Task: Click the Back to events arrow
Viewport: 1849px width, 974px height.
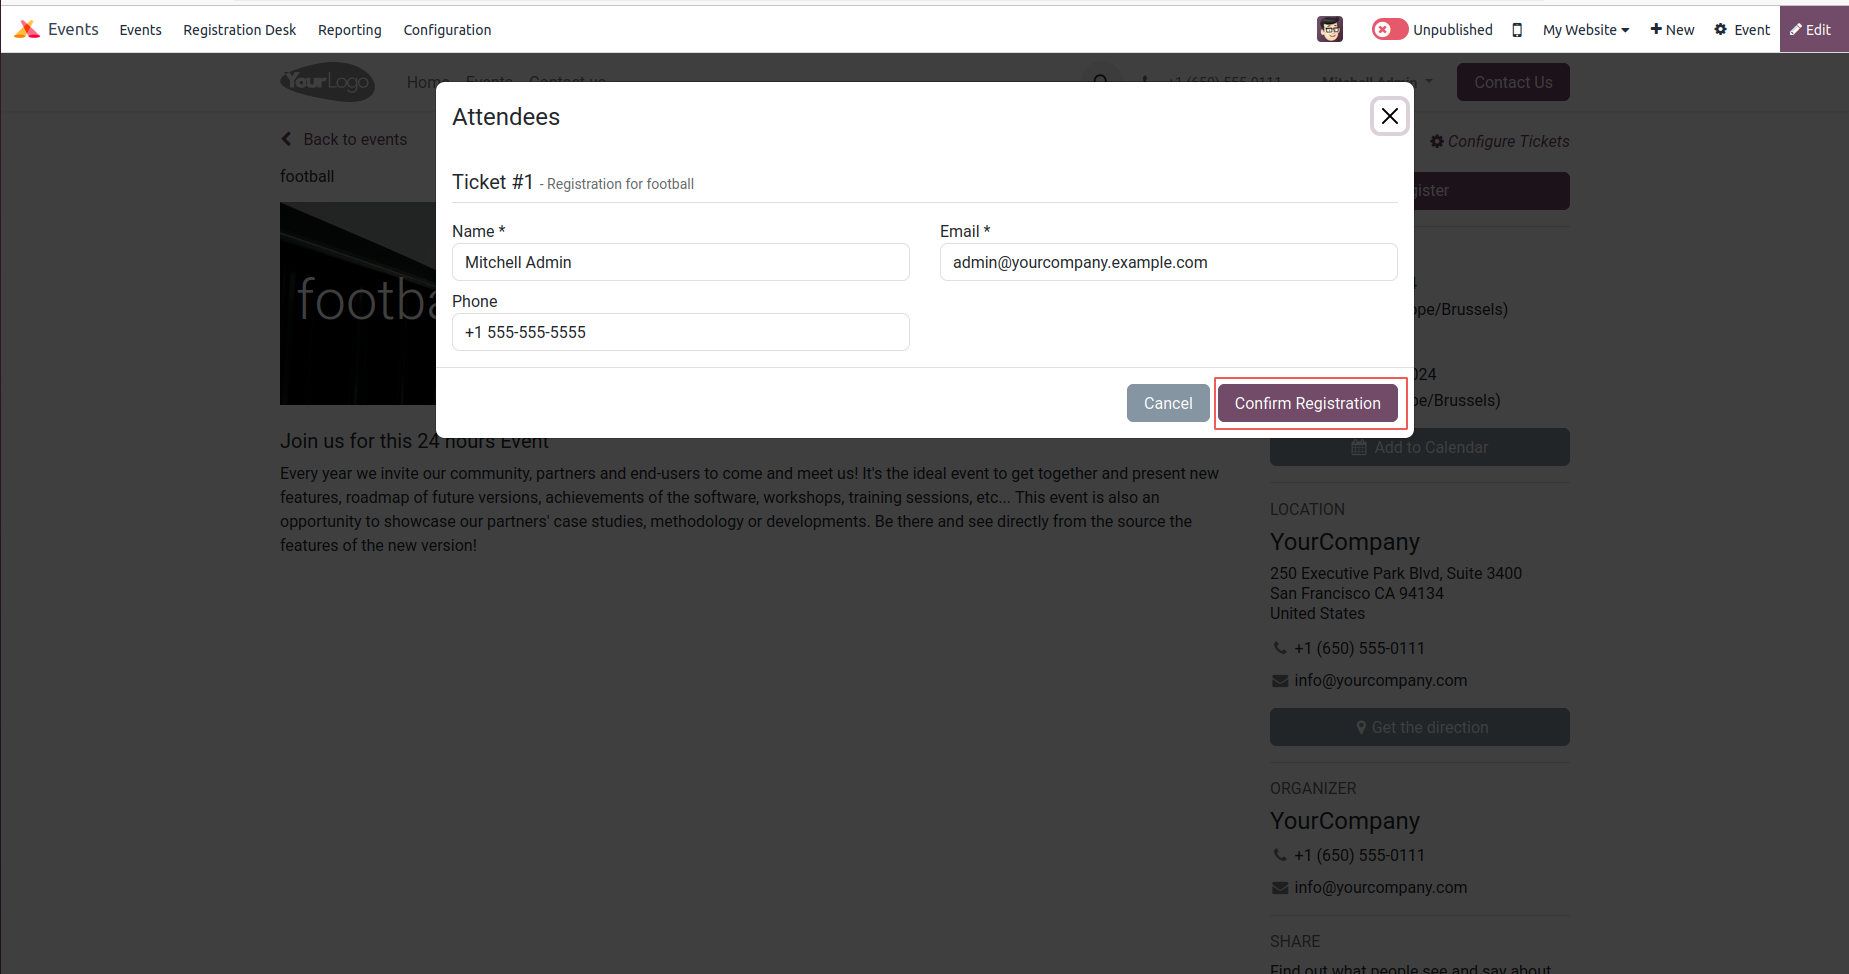Action: tap(287, 139)
